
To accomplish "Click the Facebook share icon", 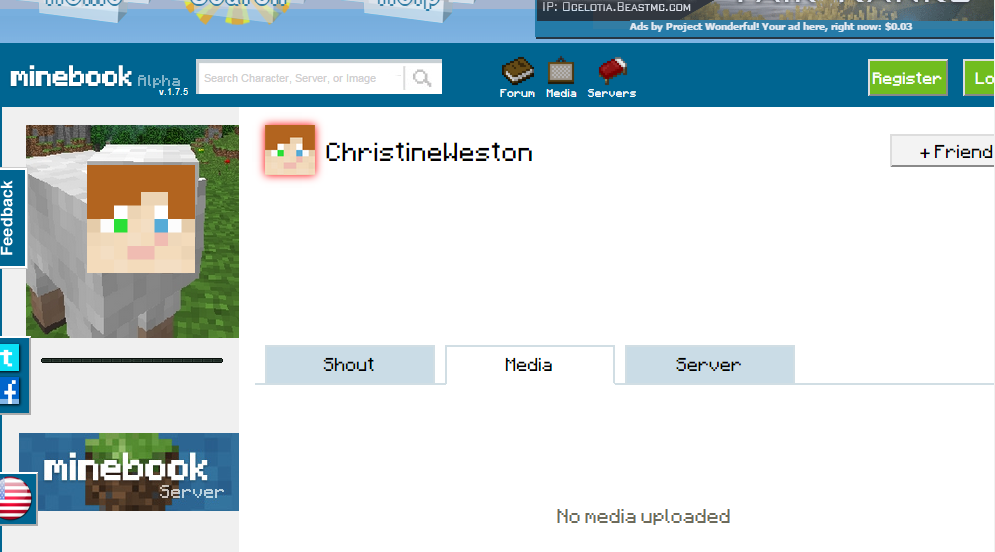I will (10, 392).
